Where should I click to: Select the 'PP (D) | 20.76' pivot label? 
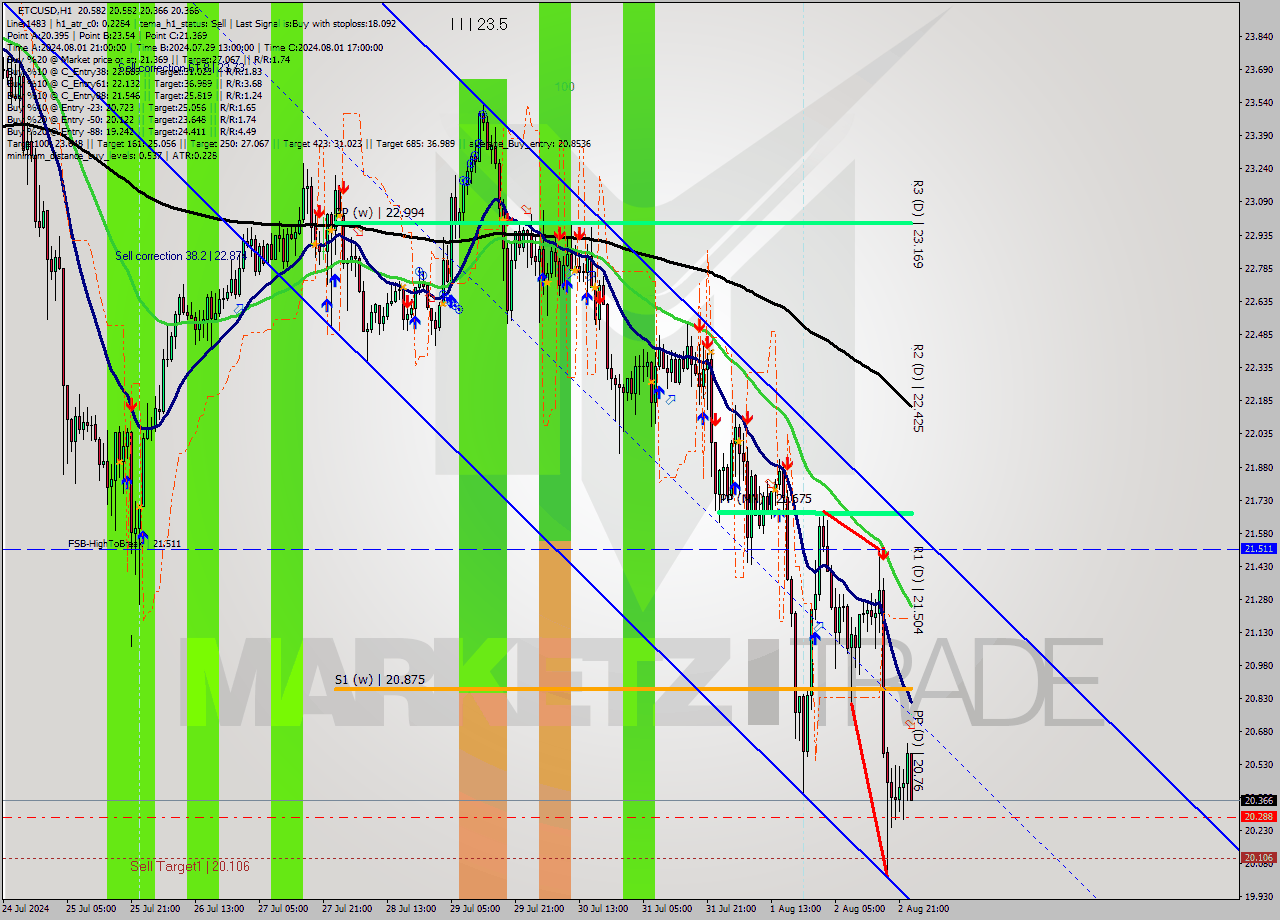(917, 751)
